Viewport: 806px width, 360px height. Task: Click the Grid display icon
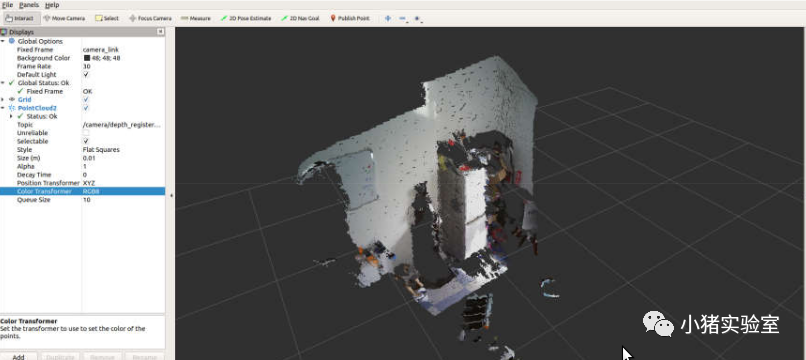[x=12, y=99]
